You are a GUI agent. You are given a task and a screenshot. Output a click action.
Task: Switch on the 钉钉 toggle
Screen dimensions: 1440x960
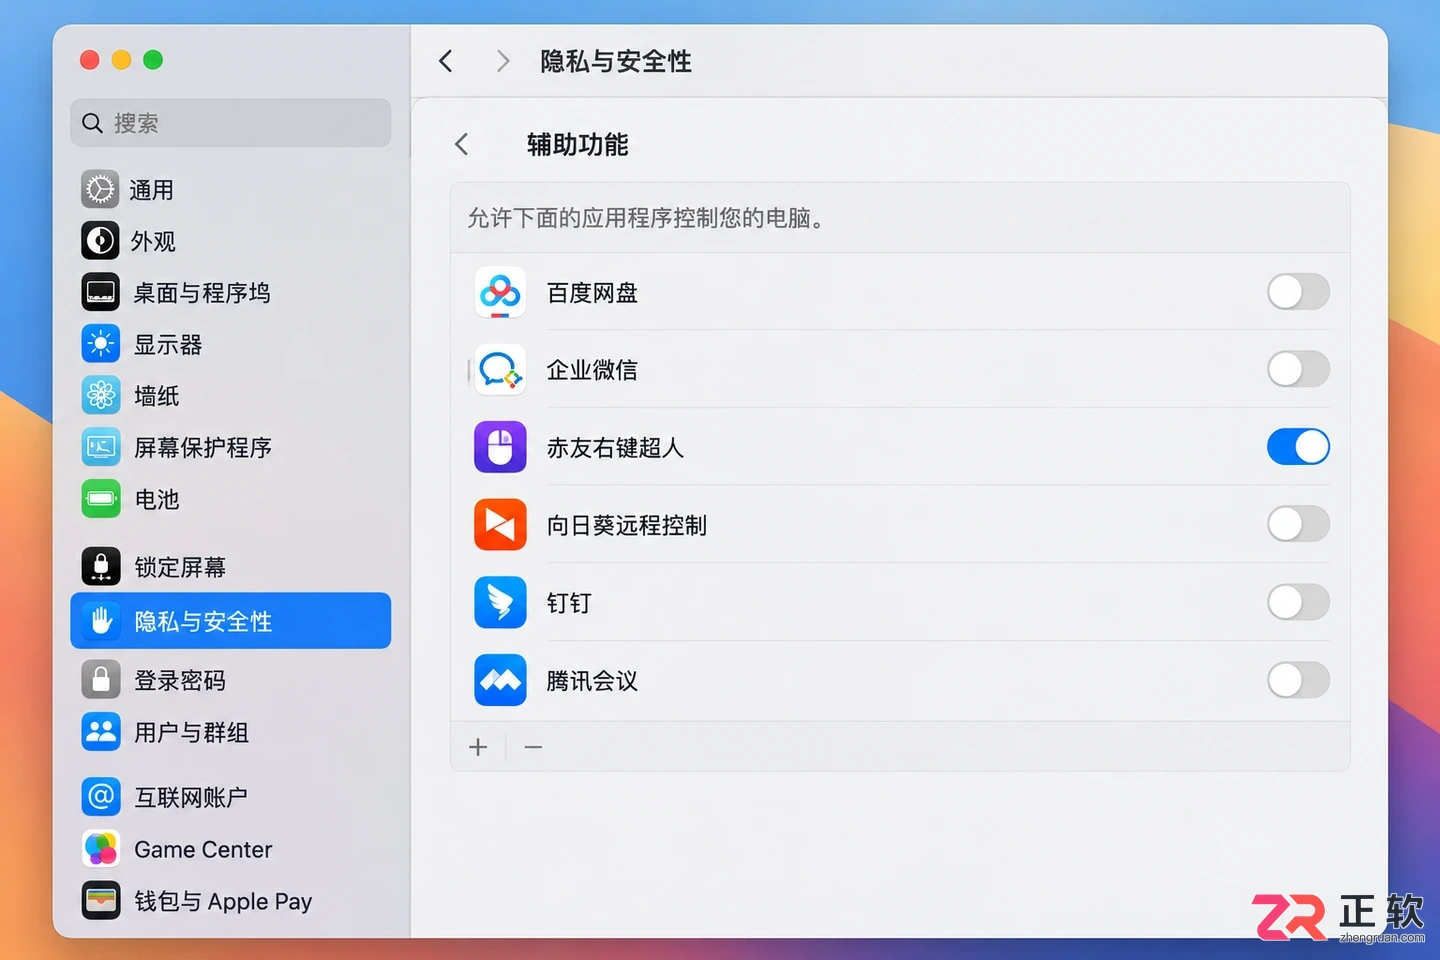click(1298, 602)
